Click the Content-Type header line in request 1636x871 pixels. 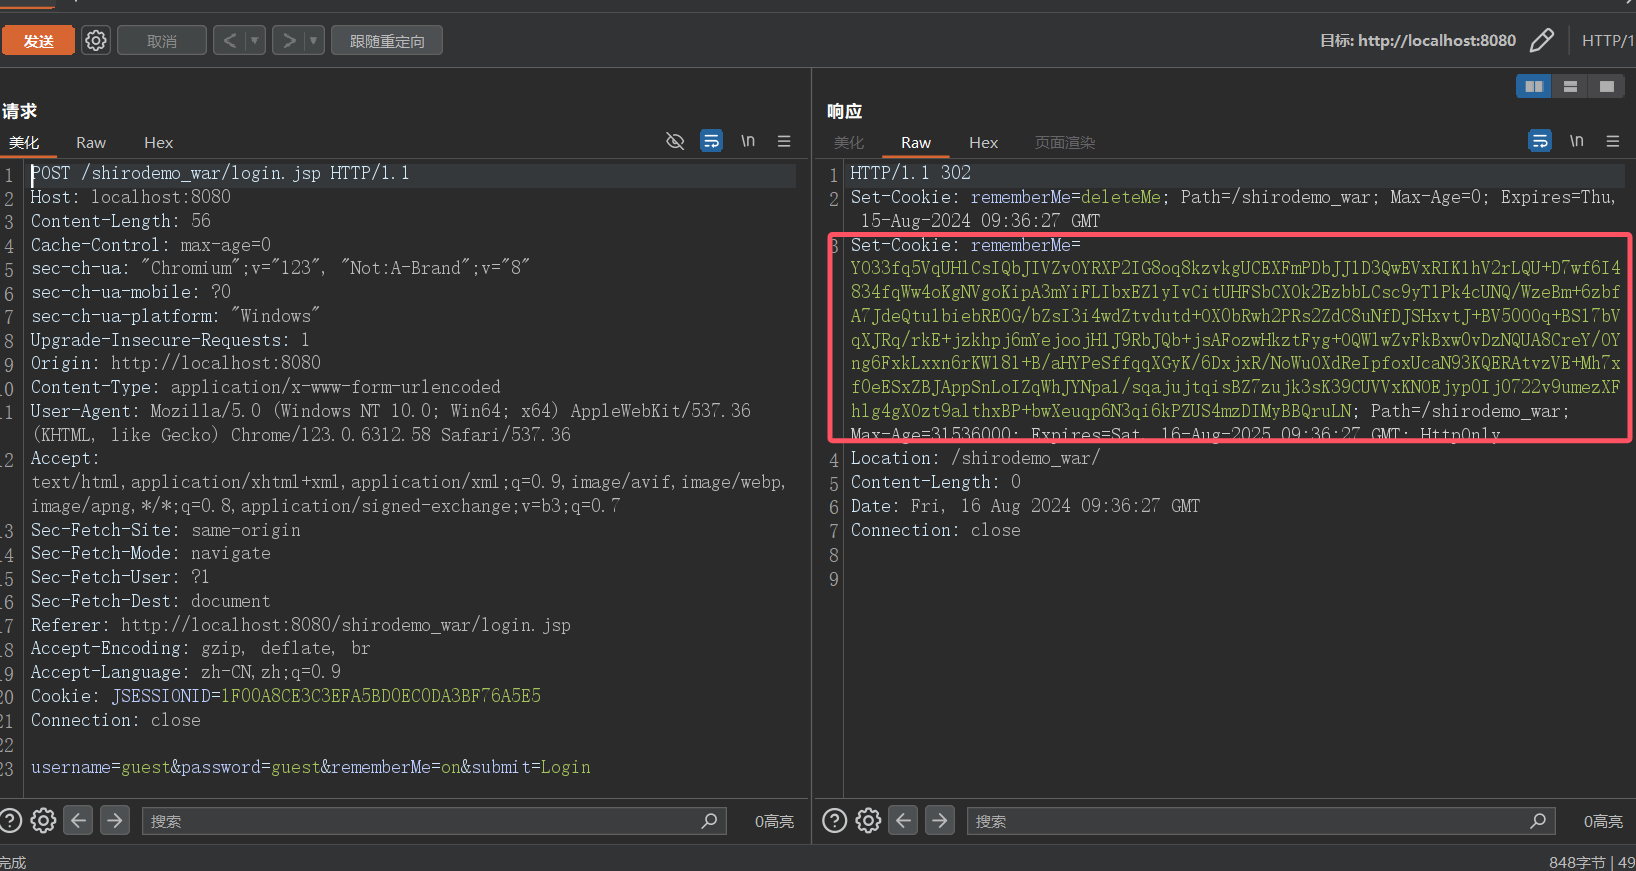pyautogui.click(x=266, y=387)
